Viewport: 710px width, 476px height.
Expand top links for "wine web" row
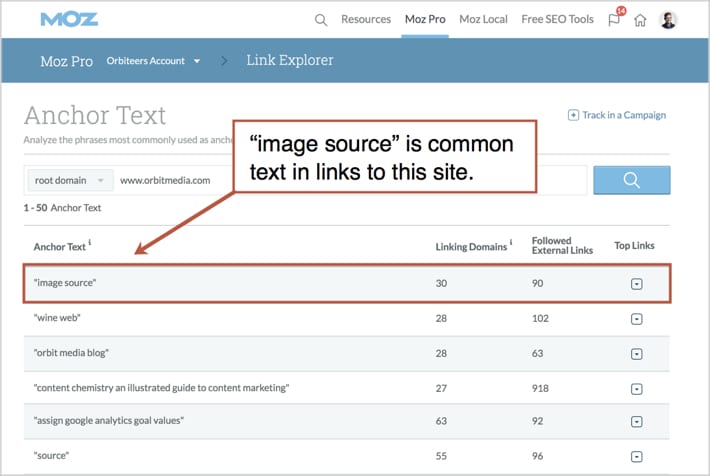pos(637,319)
